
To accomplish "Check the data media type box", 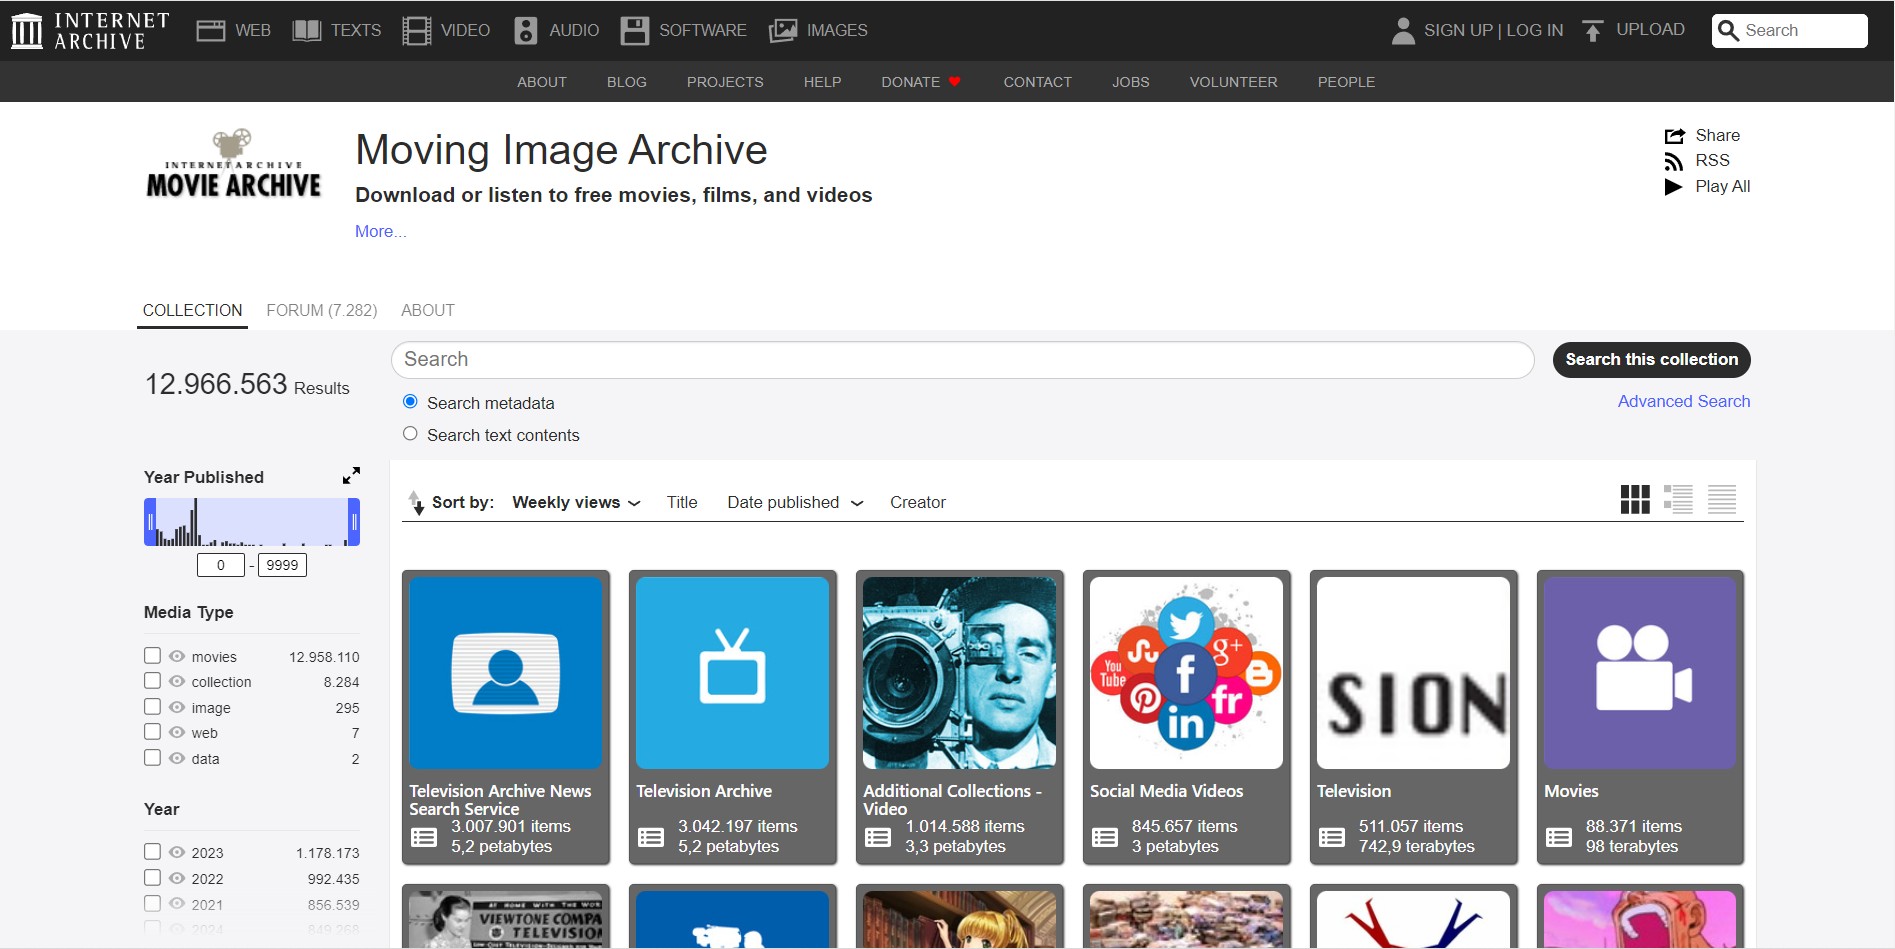I will click(x=152, y=758).
